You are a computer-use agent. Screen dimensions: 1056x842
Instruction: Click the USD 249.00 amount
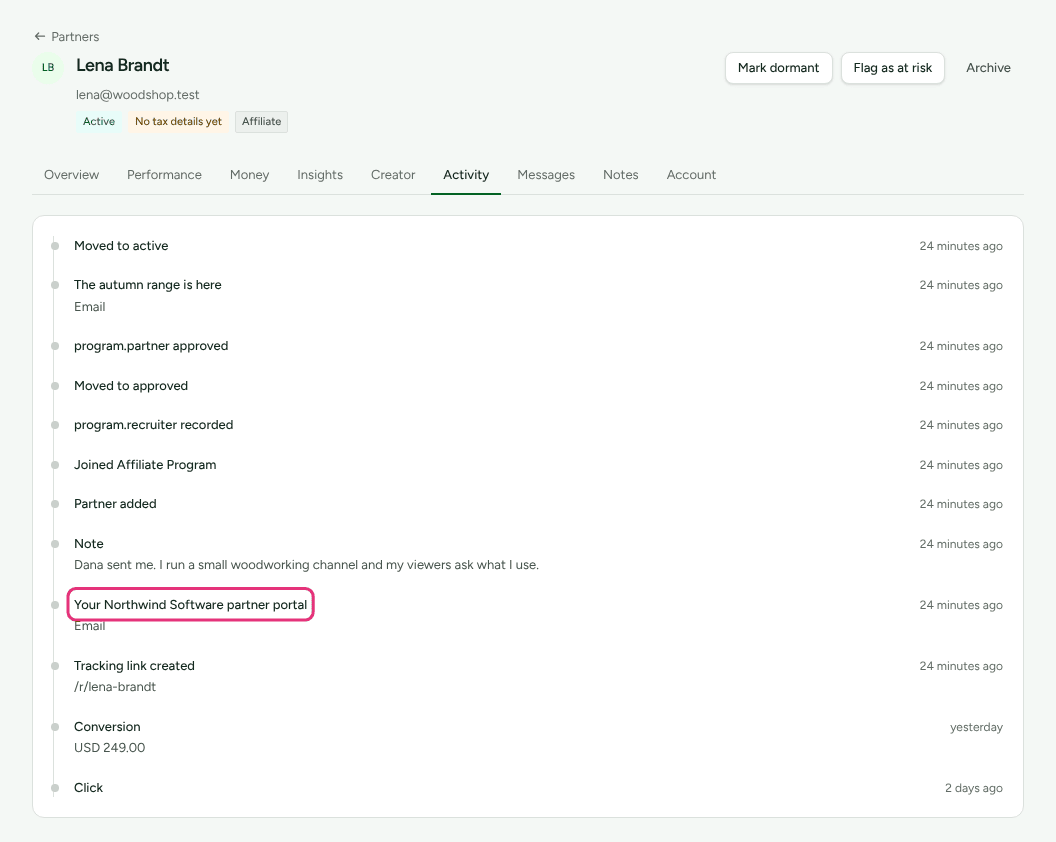coord(109,748)
